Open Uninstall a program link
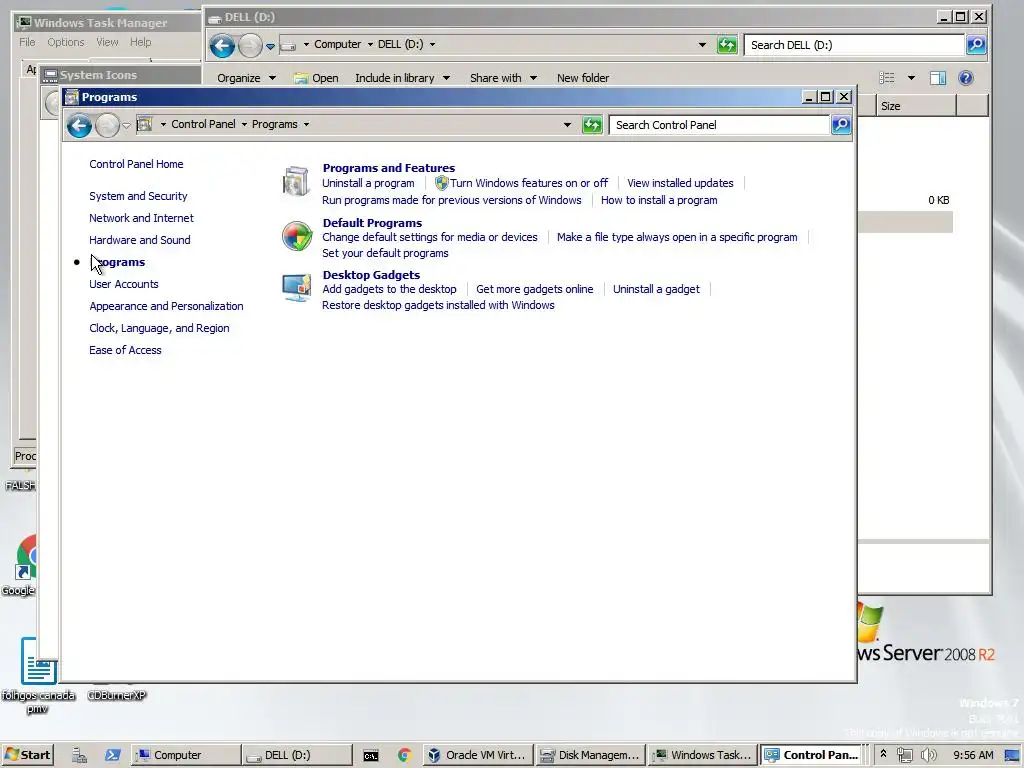Screen dimensions: 1024x768 [x=368, y=183]
